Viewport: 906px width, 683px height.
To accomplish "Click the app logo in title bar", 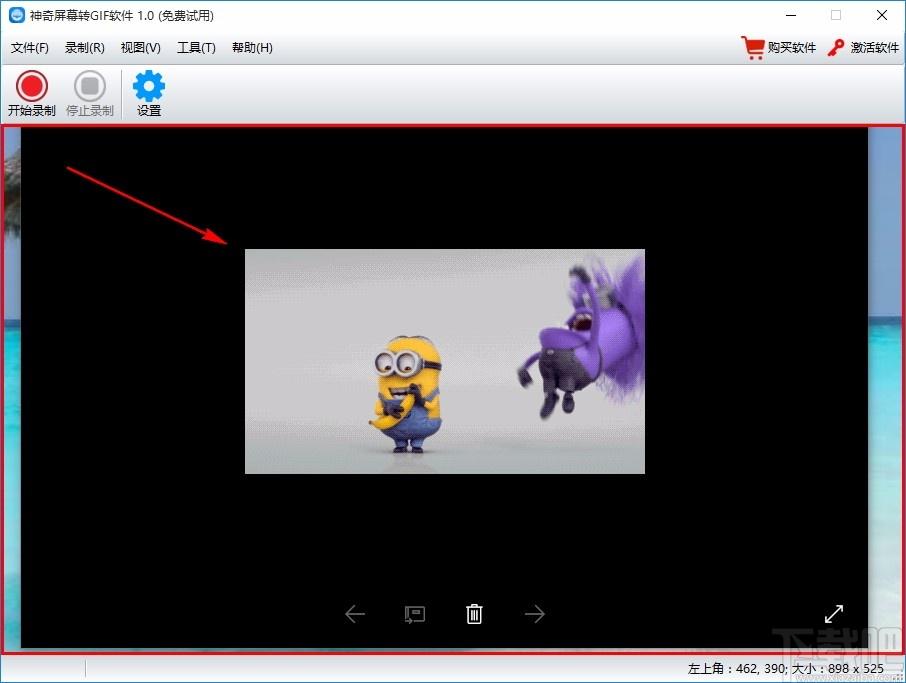I will tap(17, 16).
